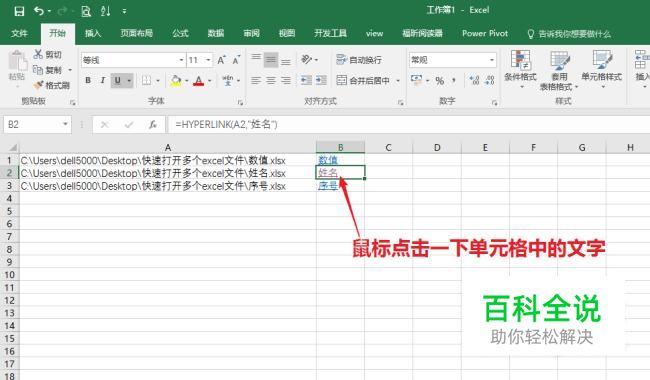Viewport: 650px width, 380px height.
Task: Click the 姓名 hyperlink in B2
Action: click(328, 173)
